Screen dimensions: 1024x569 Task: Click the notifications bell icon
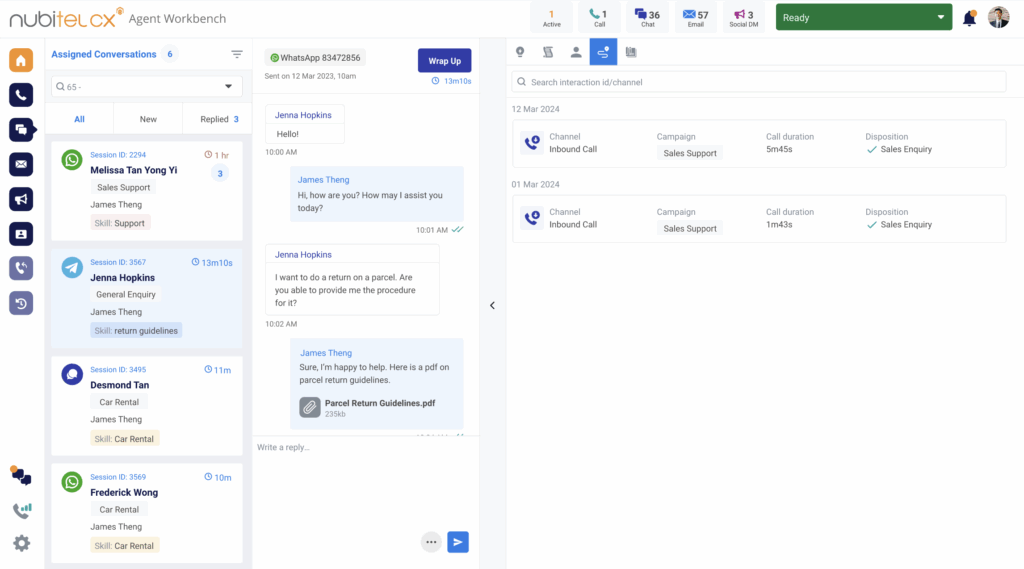970,18
